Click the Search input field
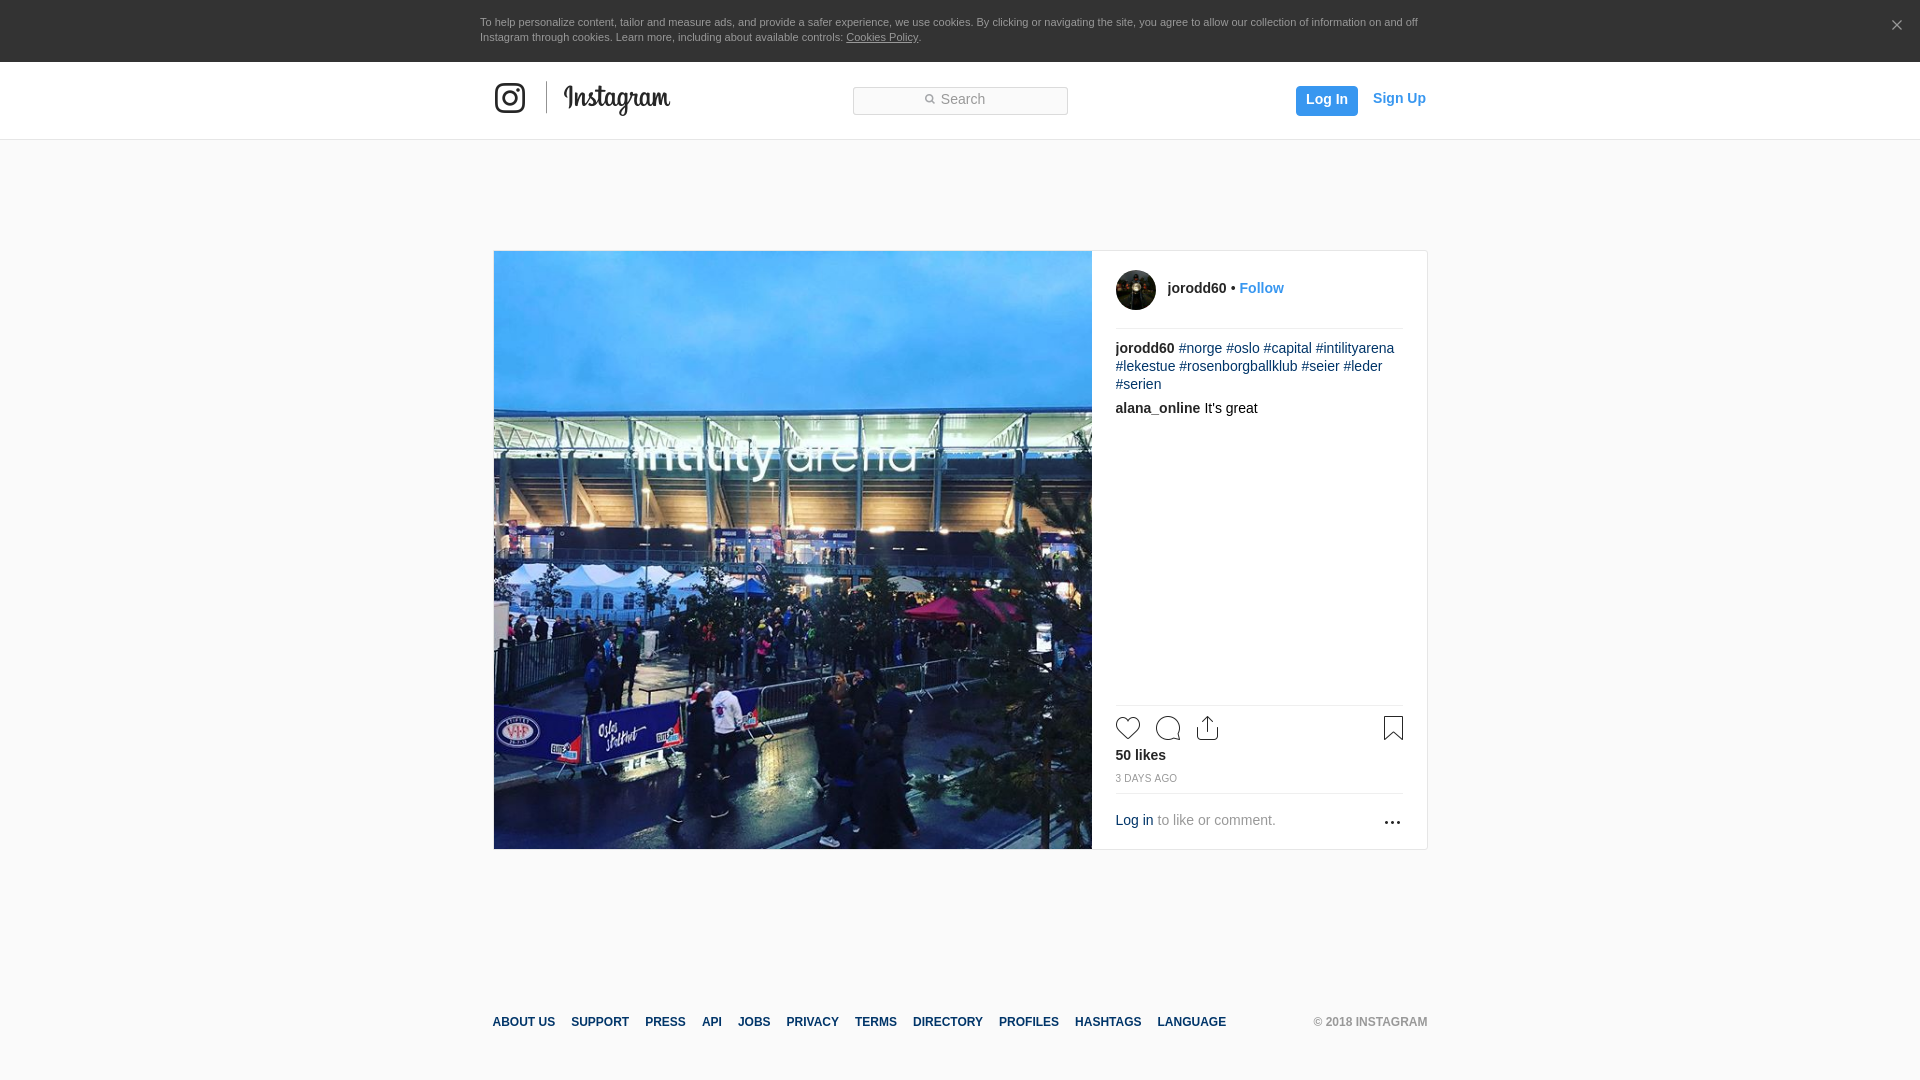The width and height of the screenshot is (1920, 1080). tap(960, 100)
